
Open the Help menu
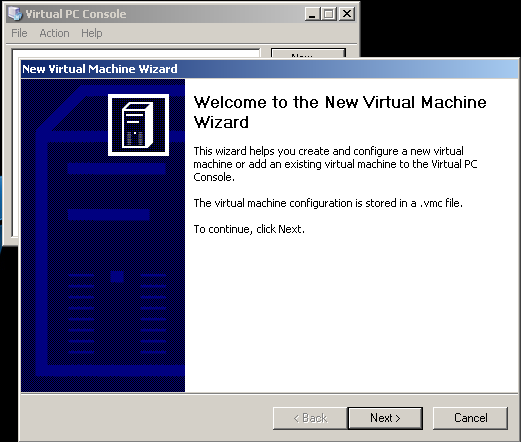[92, 33]
